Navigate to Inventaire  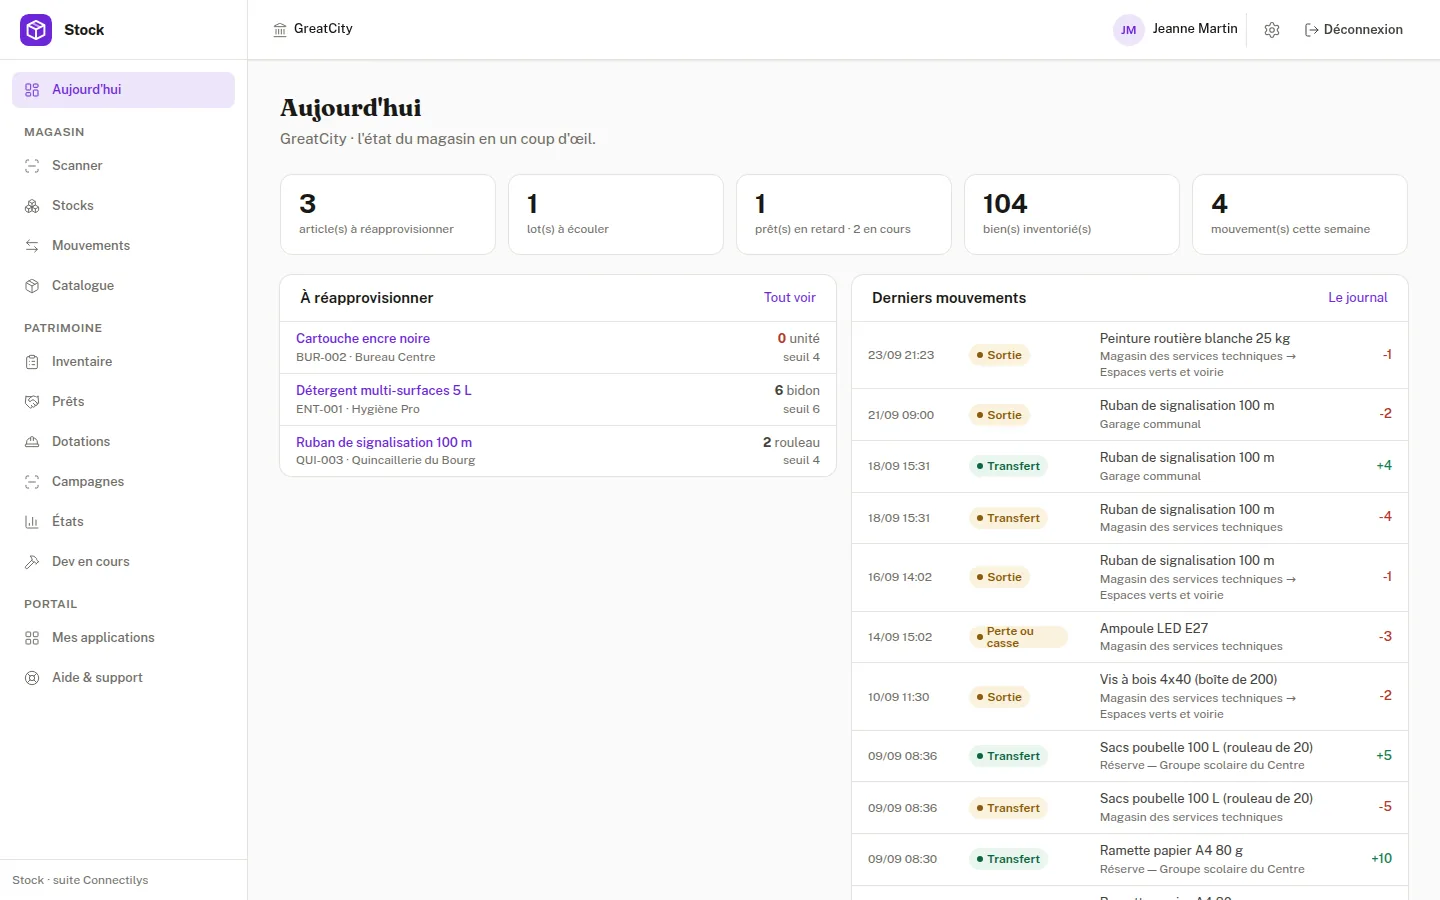coord(123,362)
